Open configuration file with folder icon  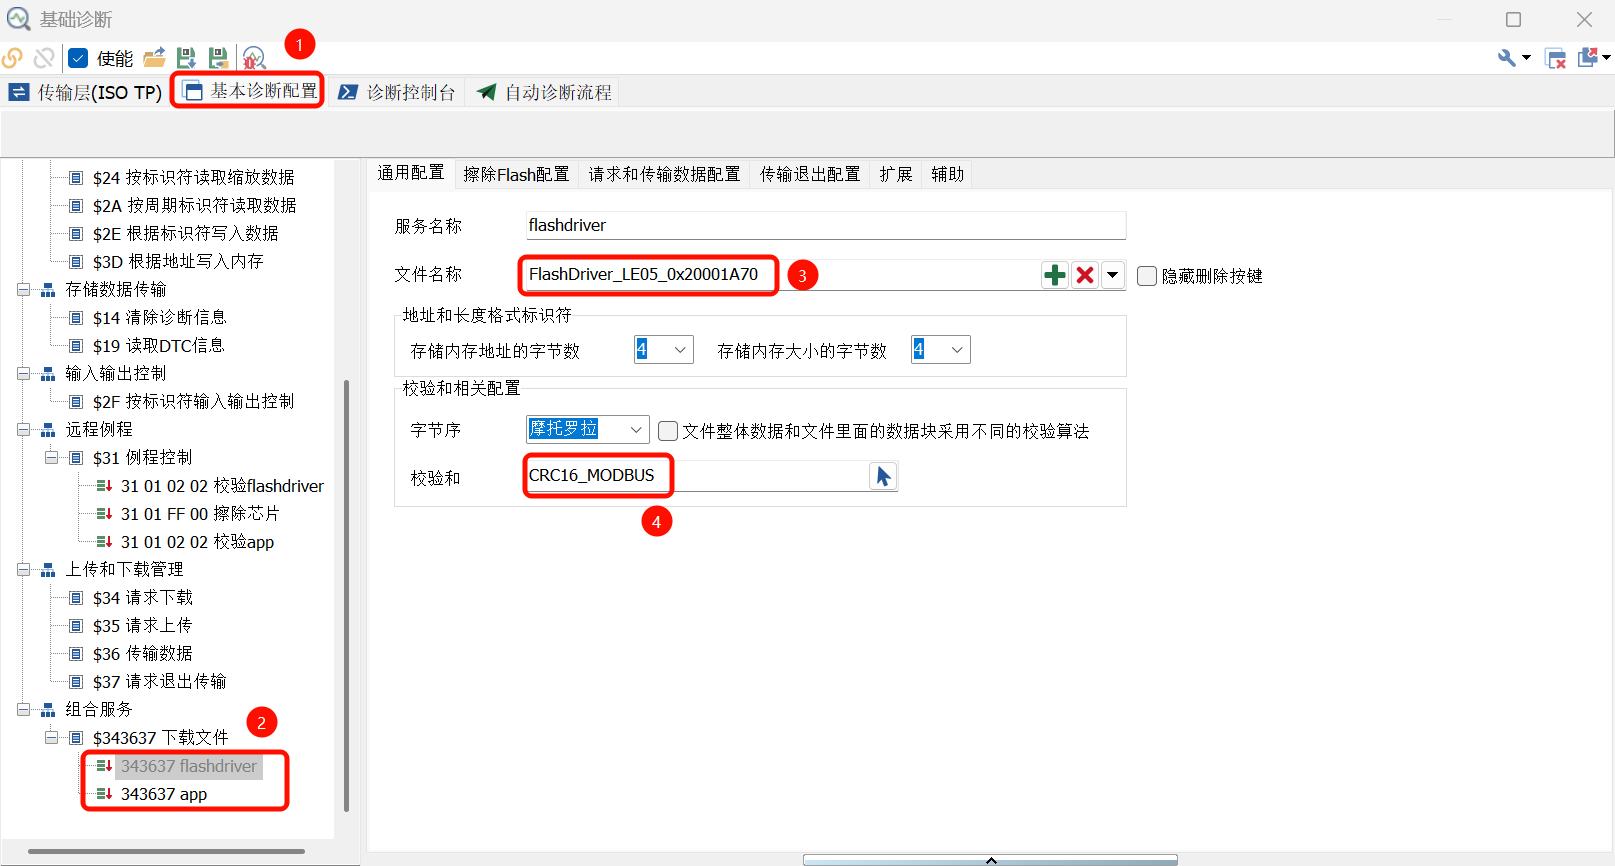[154, 58]
